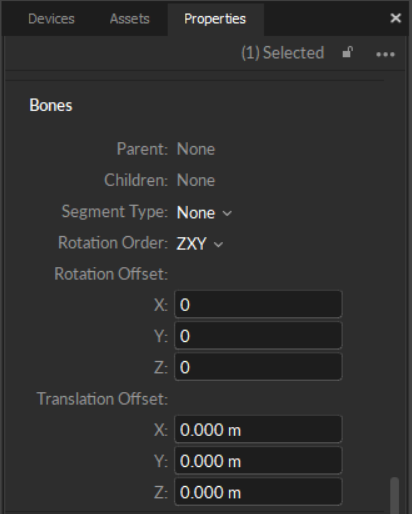Screen dimensions: 412x514
Task: Switch to the Devices tab
Action: 51,19
